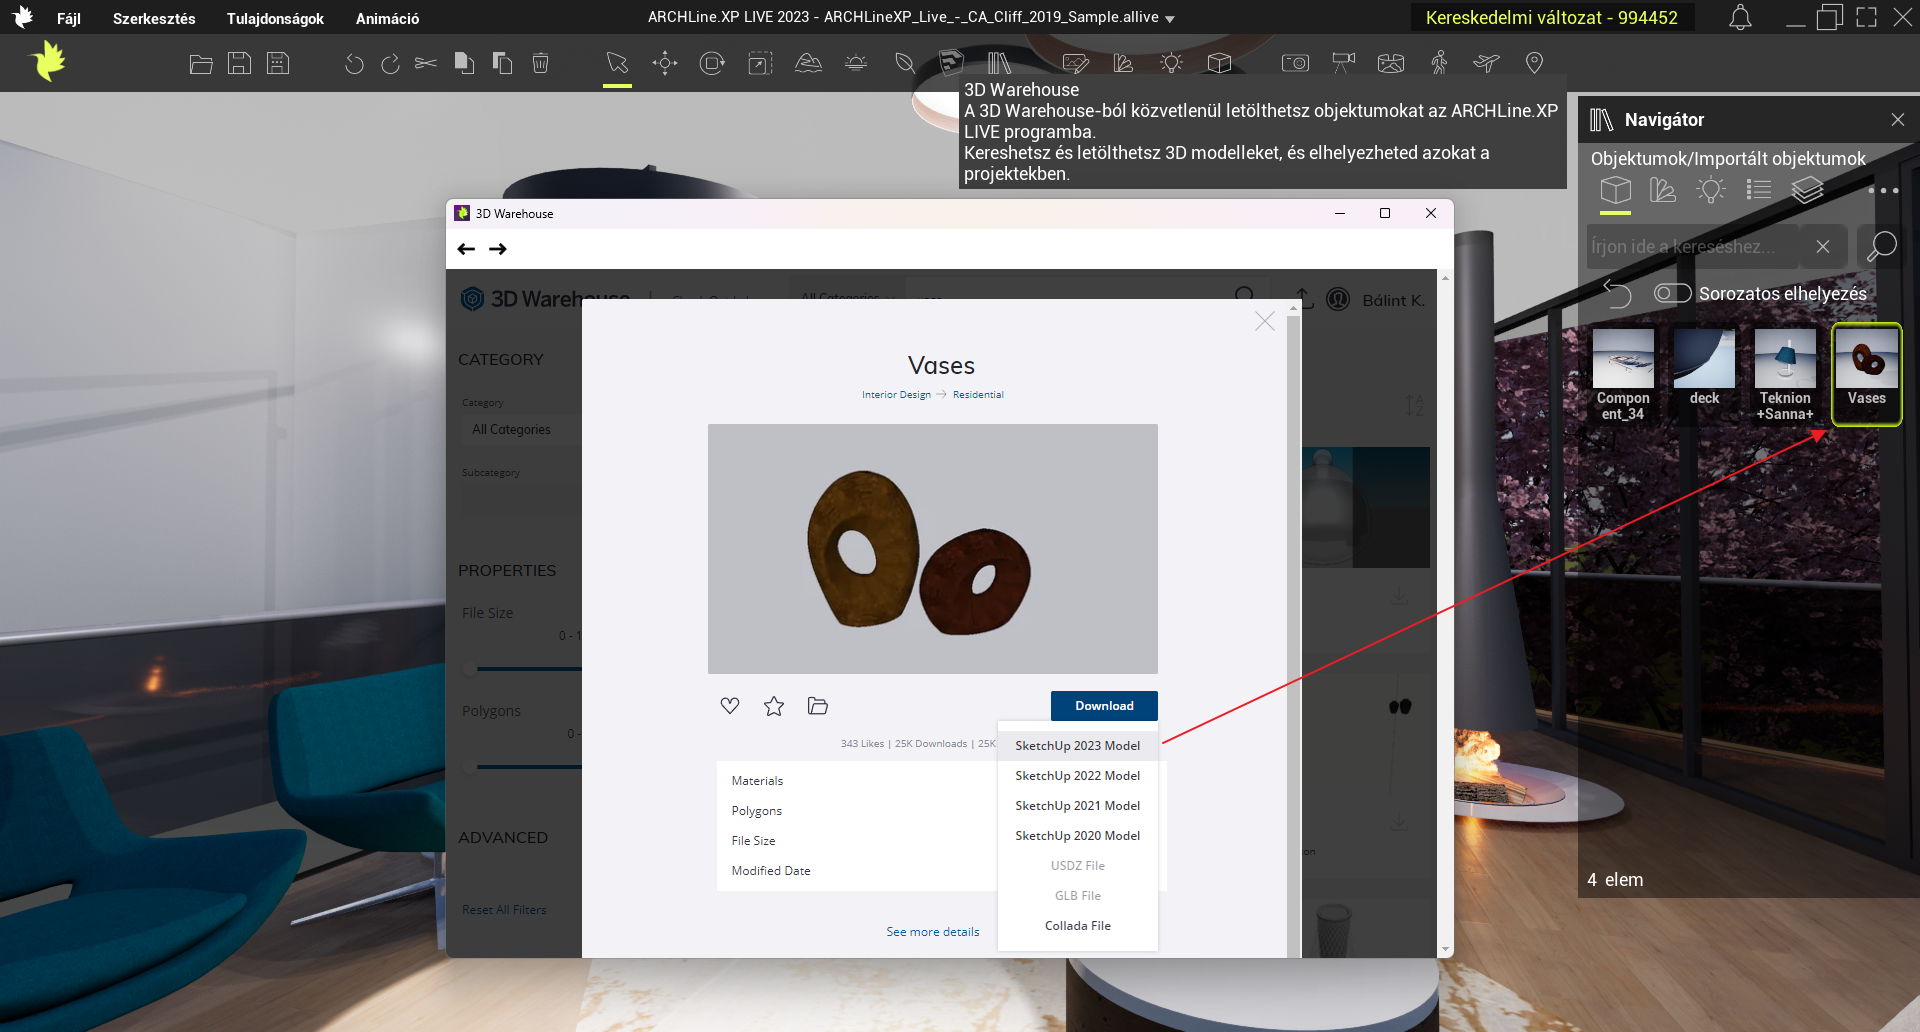Switch to Layers tab in Navigator
Image resolution: width=1920 pixels, height=1032 pixels.
pos(1807,190)
